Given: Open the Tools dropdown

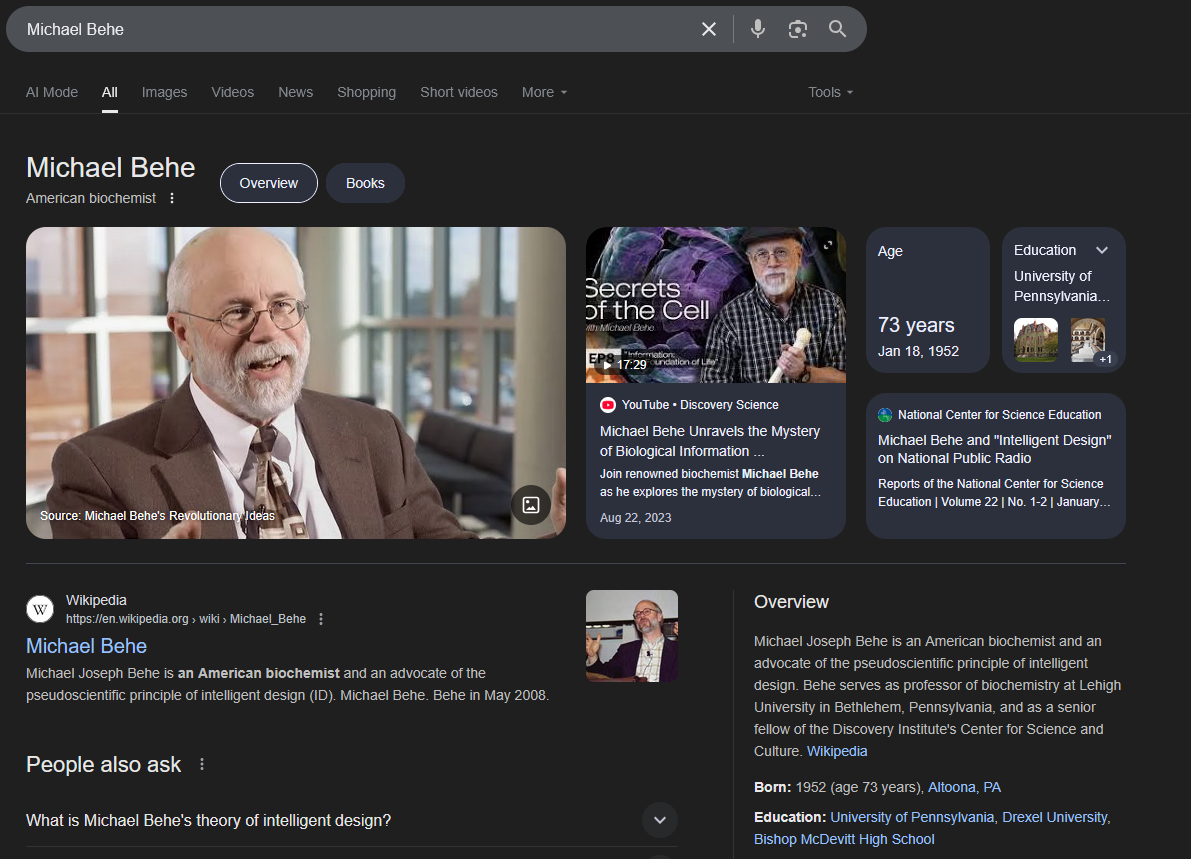Looking at the screenshot, I should point(830,92).
